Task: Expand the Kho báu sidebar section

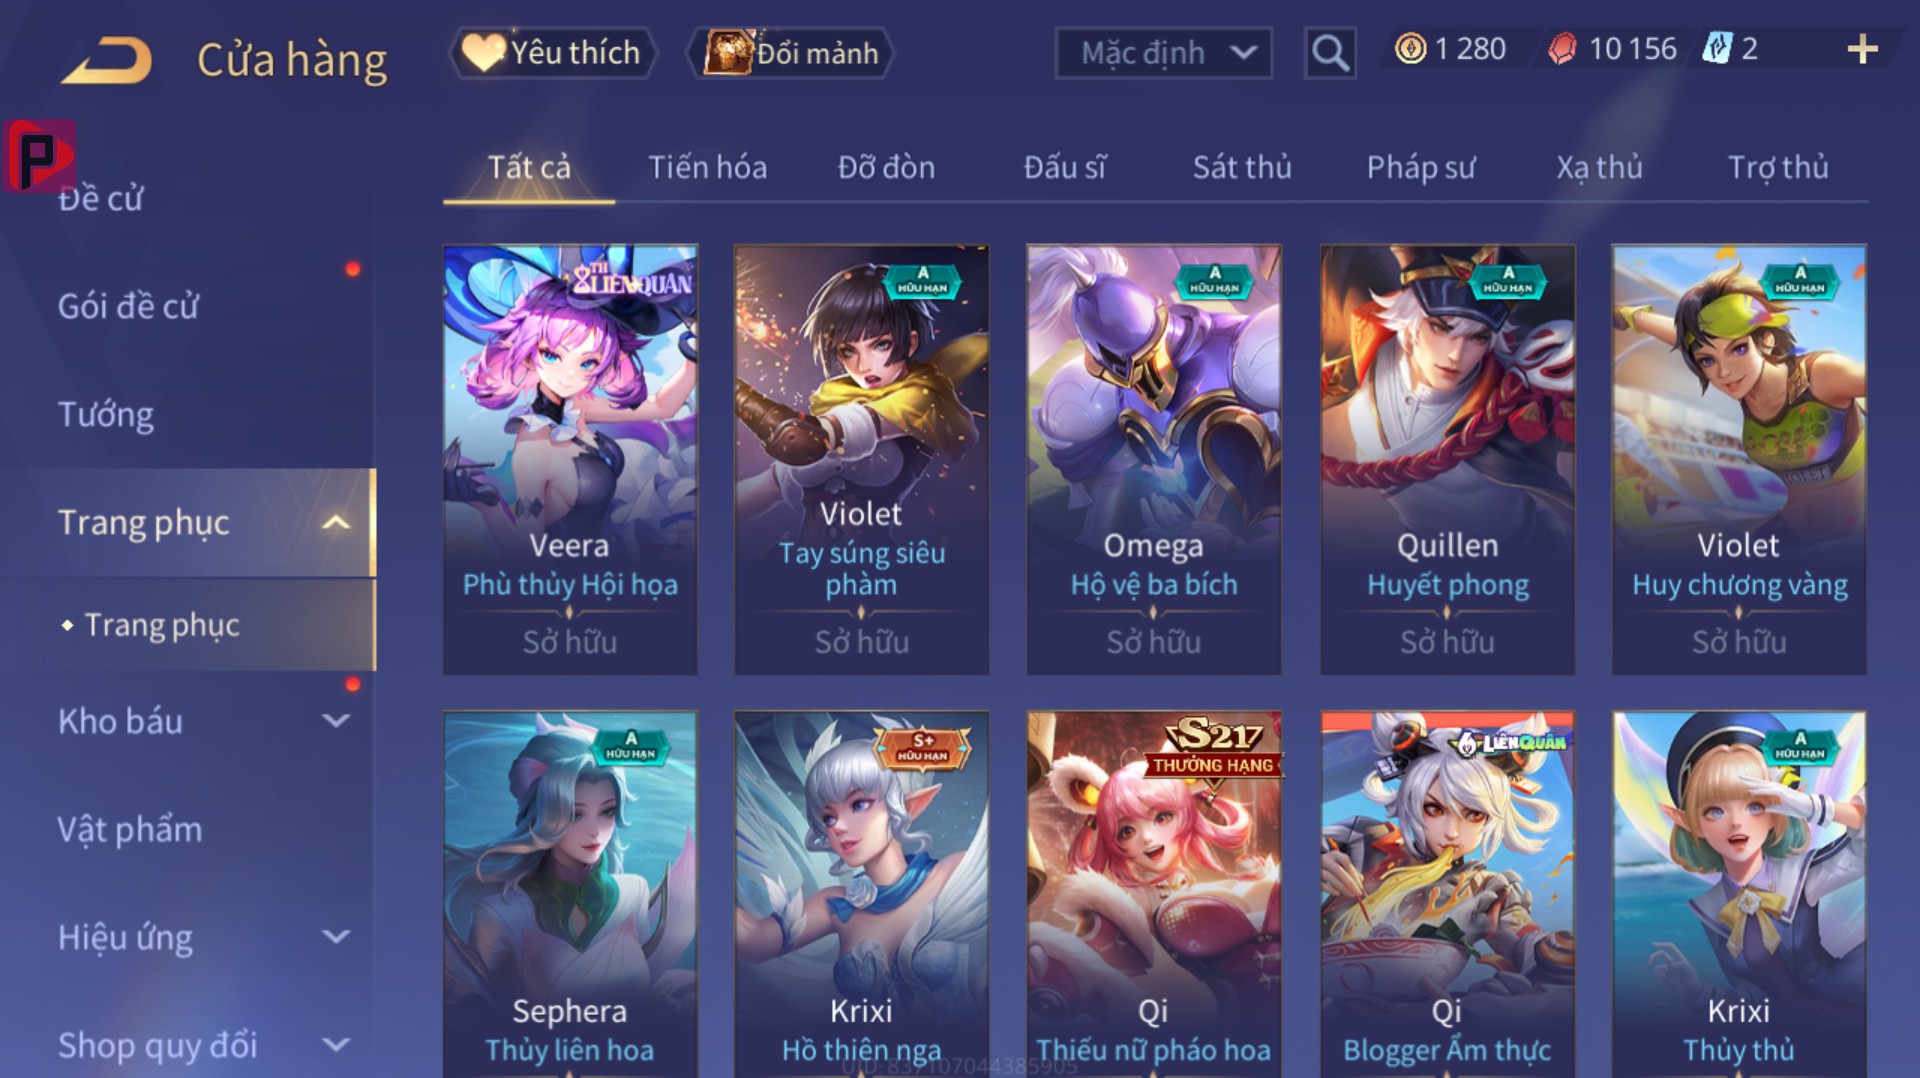Action: pyautogui.click(x=336, y=720)
